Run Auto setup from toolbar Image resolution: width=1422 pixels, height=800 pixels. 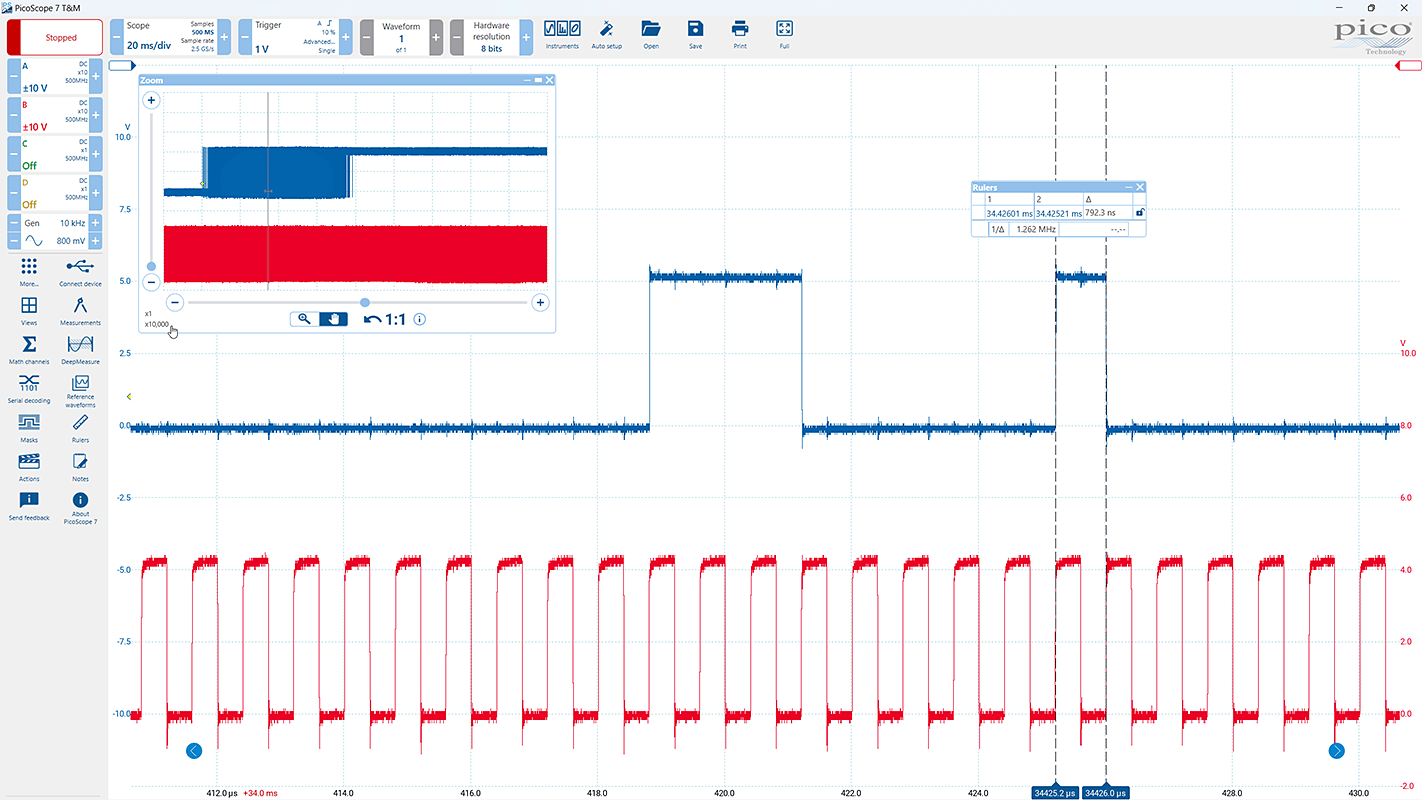pyautogui.click(x=606, y=33)
